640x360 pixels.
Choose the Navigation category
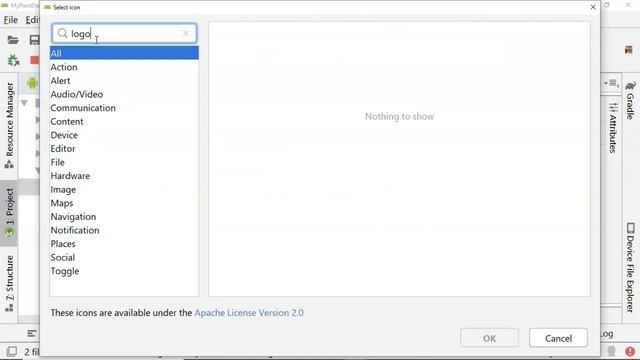(x=124, y=217)
